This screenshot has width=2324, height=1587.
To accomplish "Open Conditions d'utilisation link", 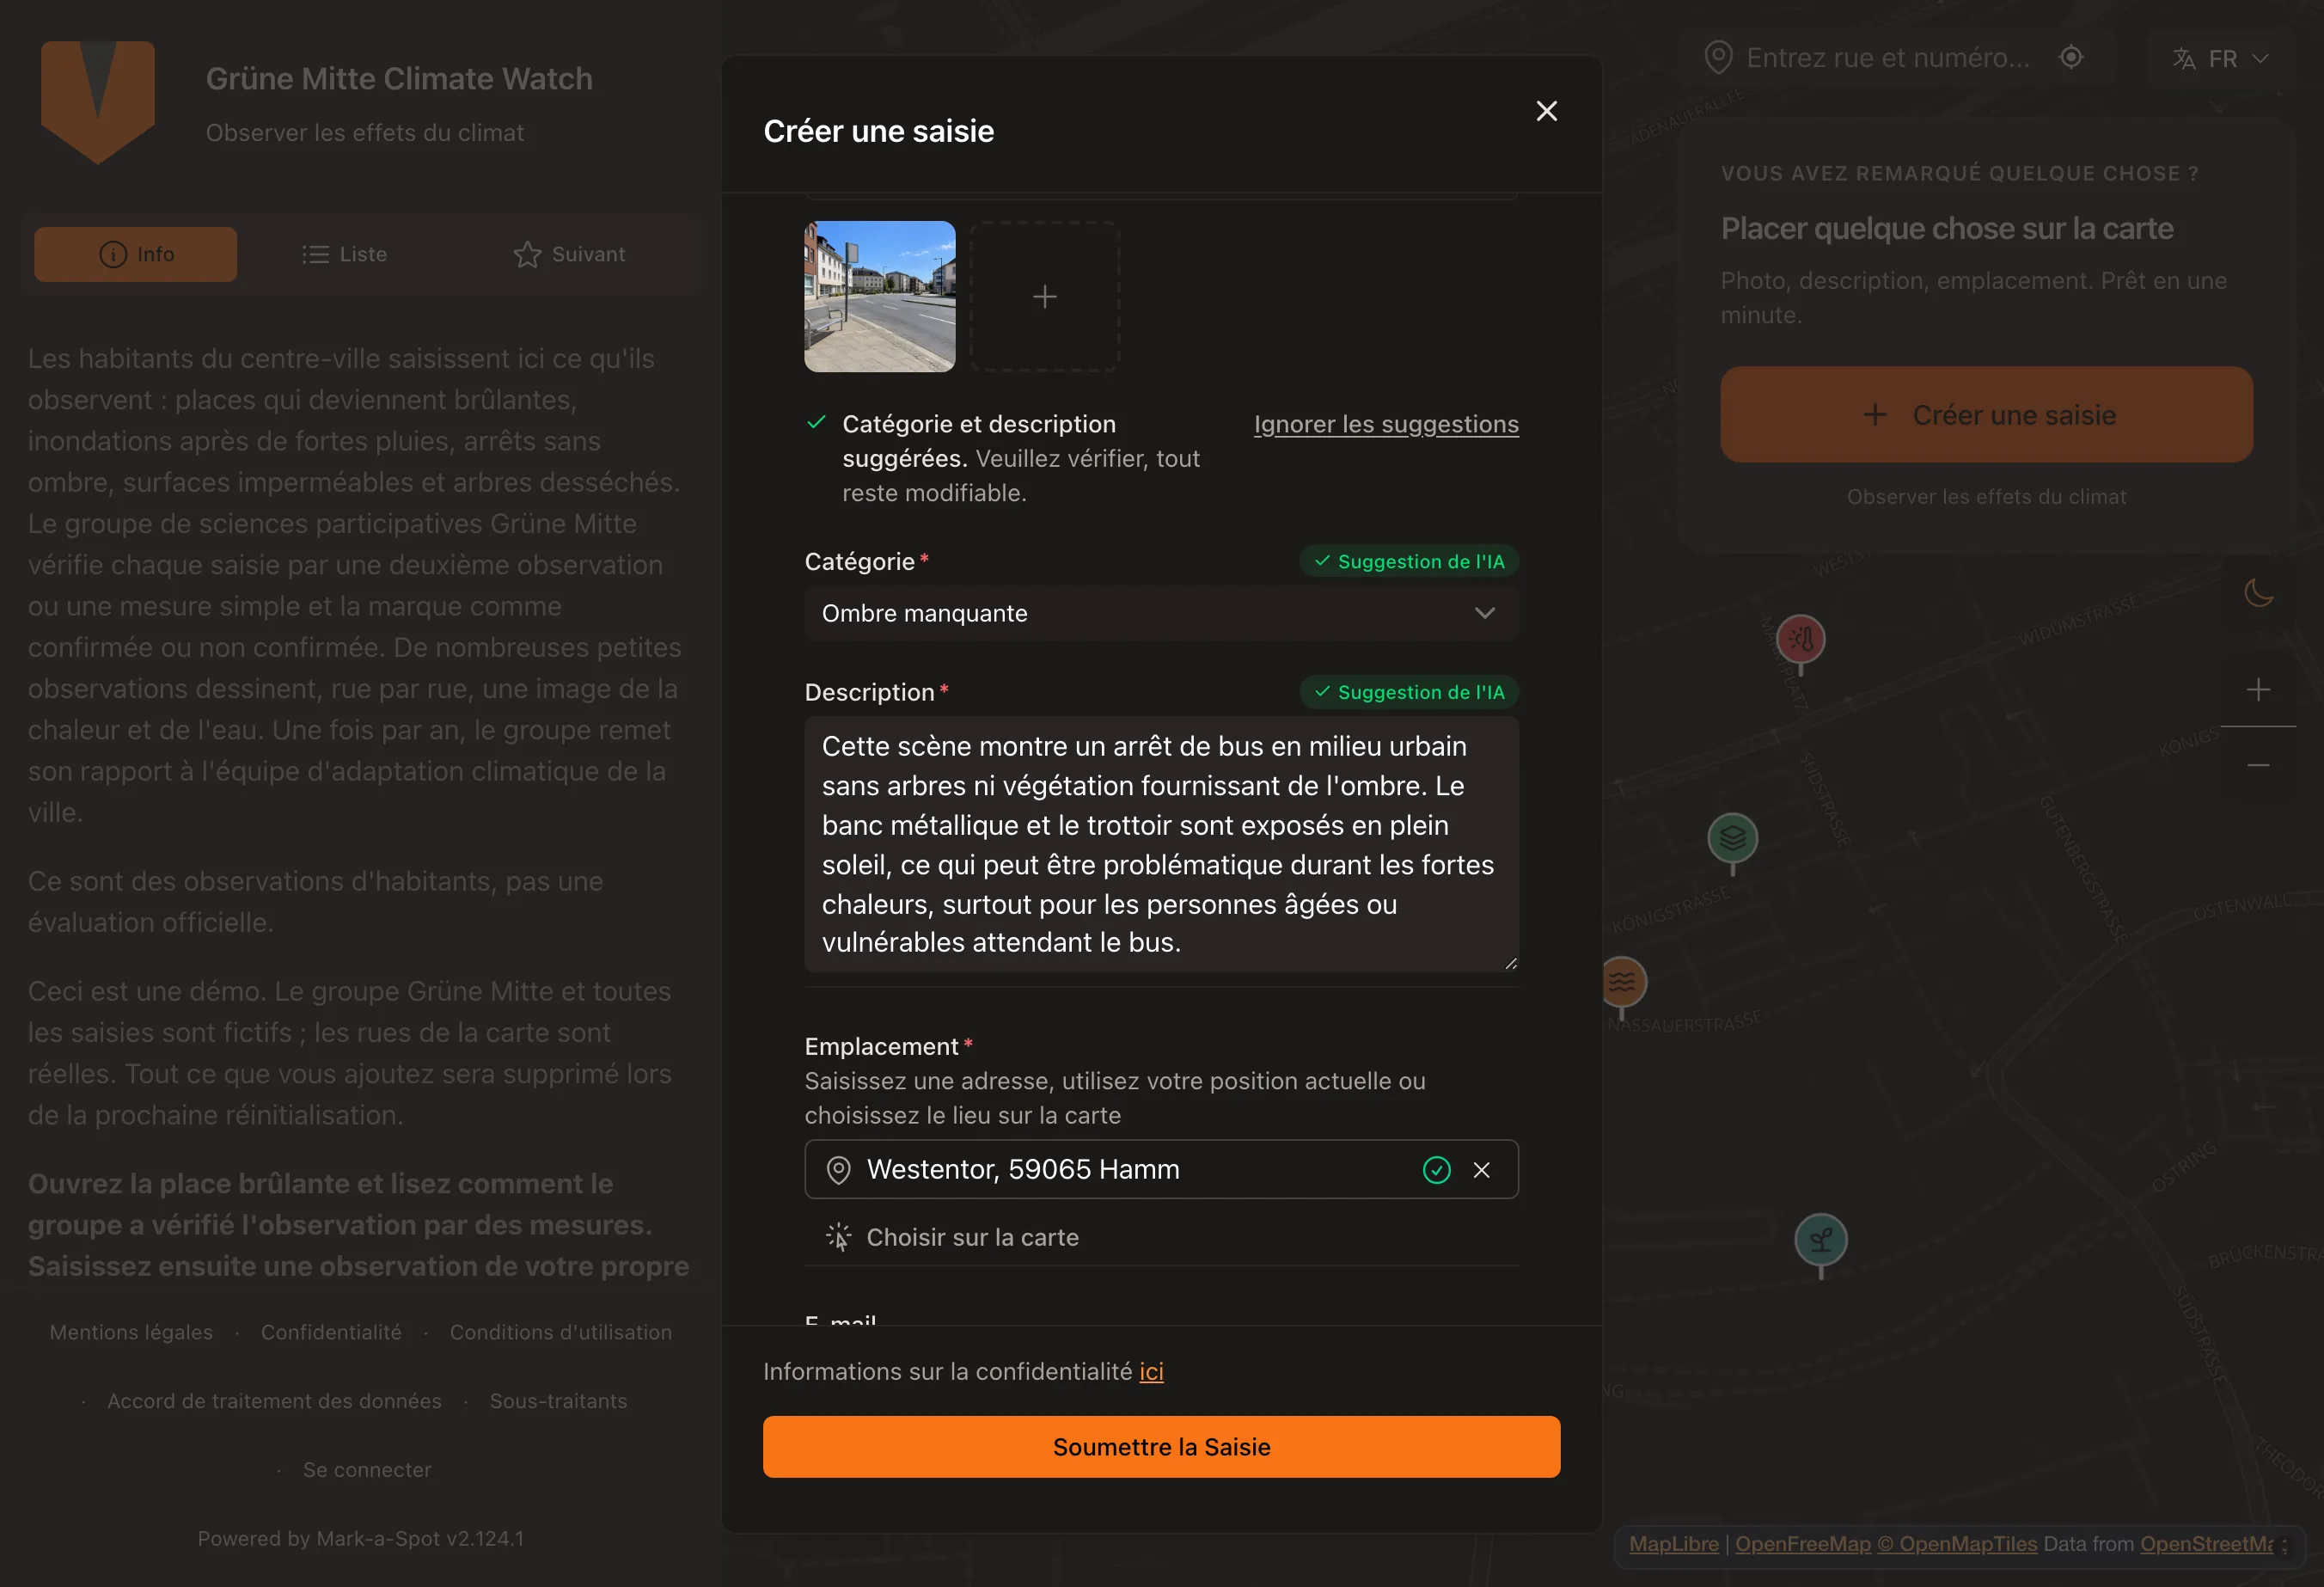I will (560, 1332).
